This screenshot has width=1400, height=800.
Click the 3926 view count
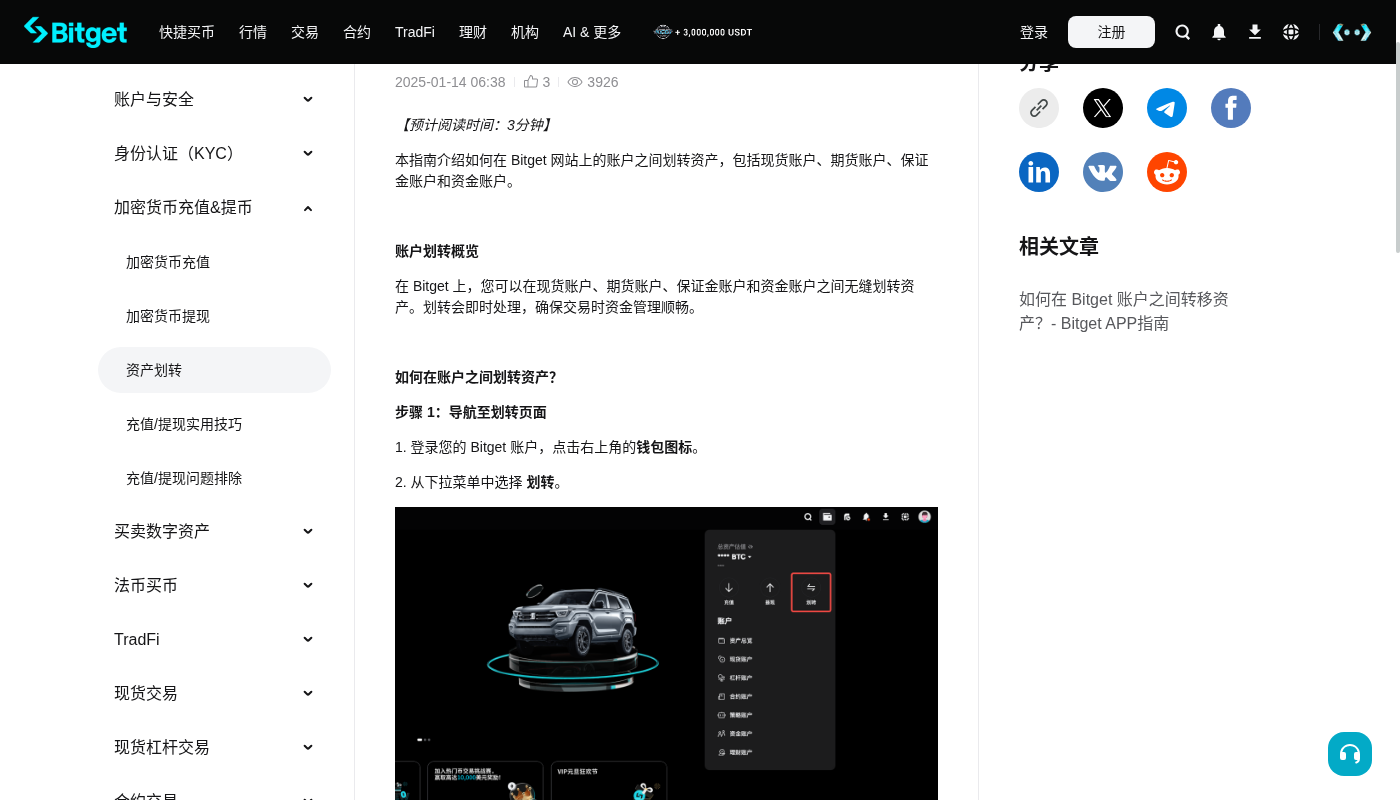pos(603,82)
